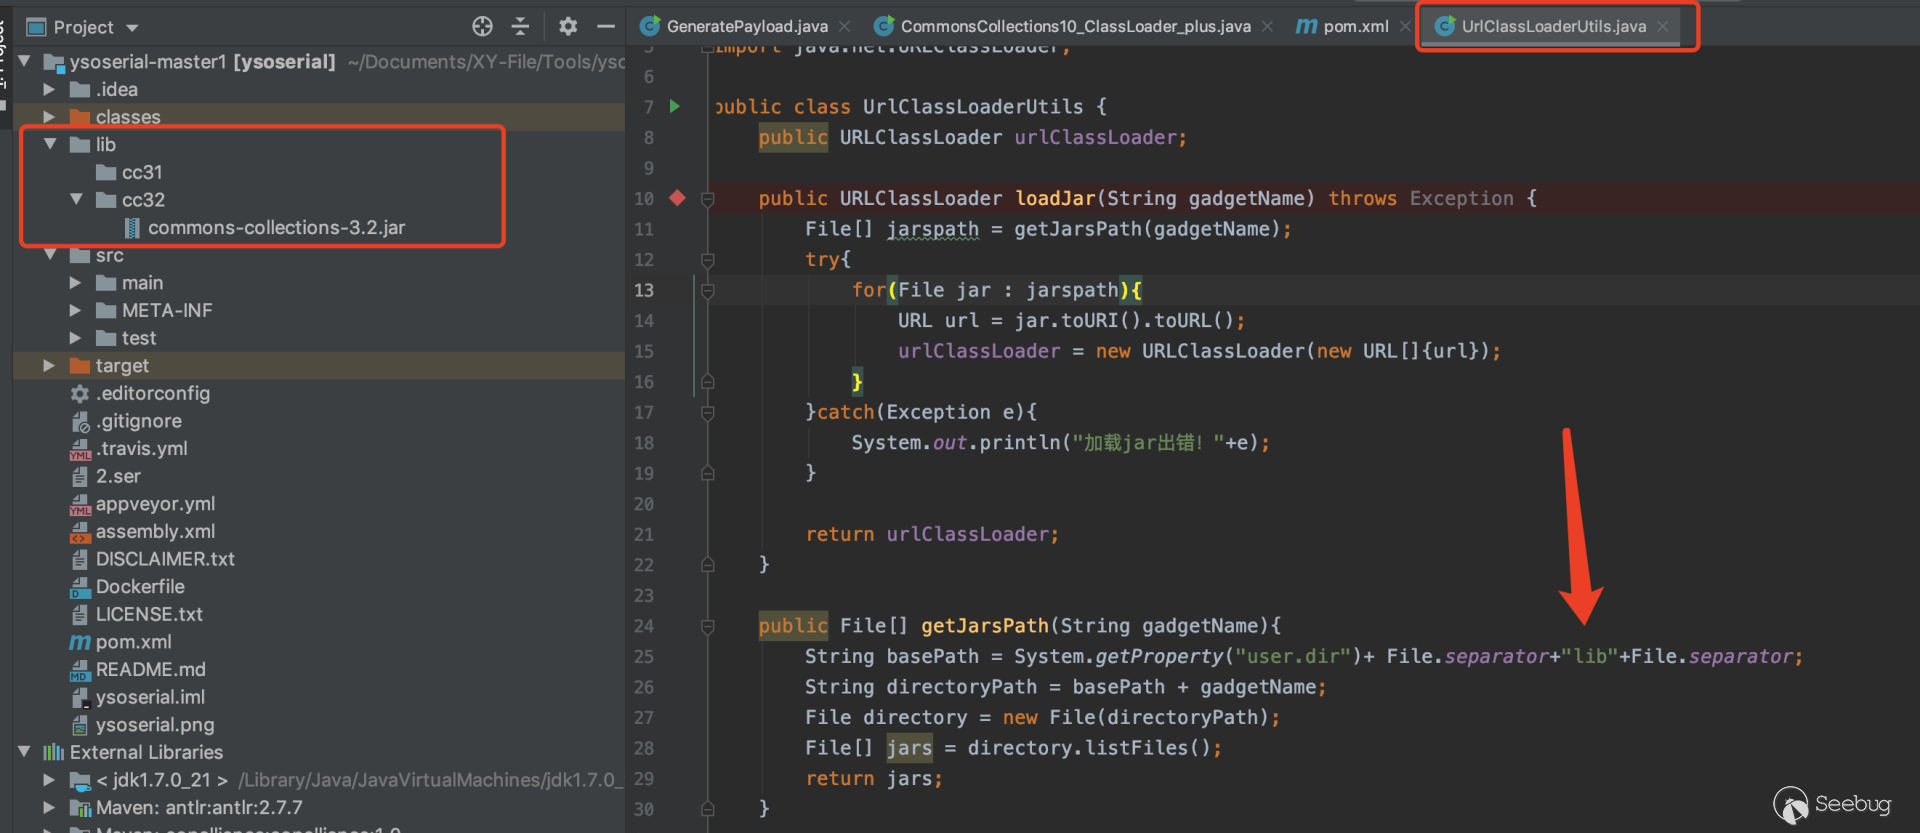Viewport: 1920px width, 833px height.
Task: Expand the .idea folder
Action: 49,89
